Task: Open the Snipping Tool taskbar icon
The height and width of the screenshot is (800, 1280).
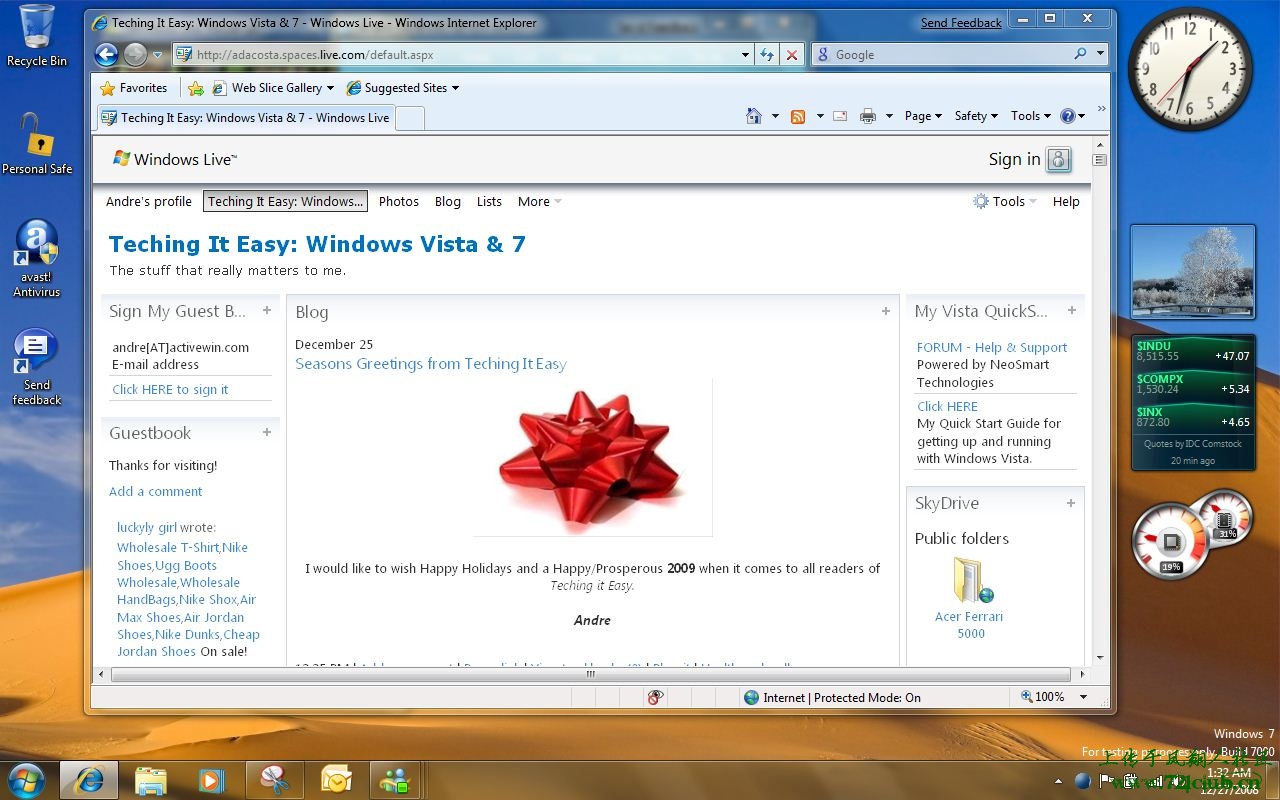Action: point(275,780)
